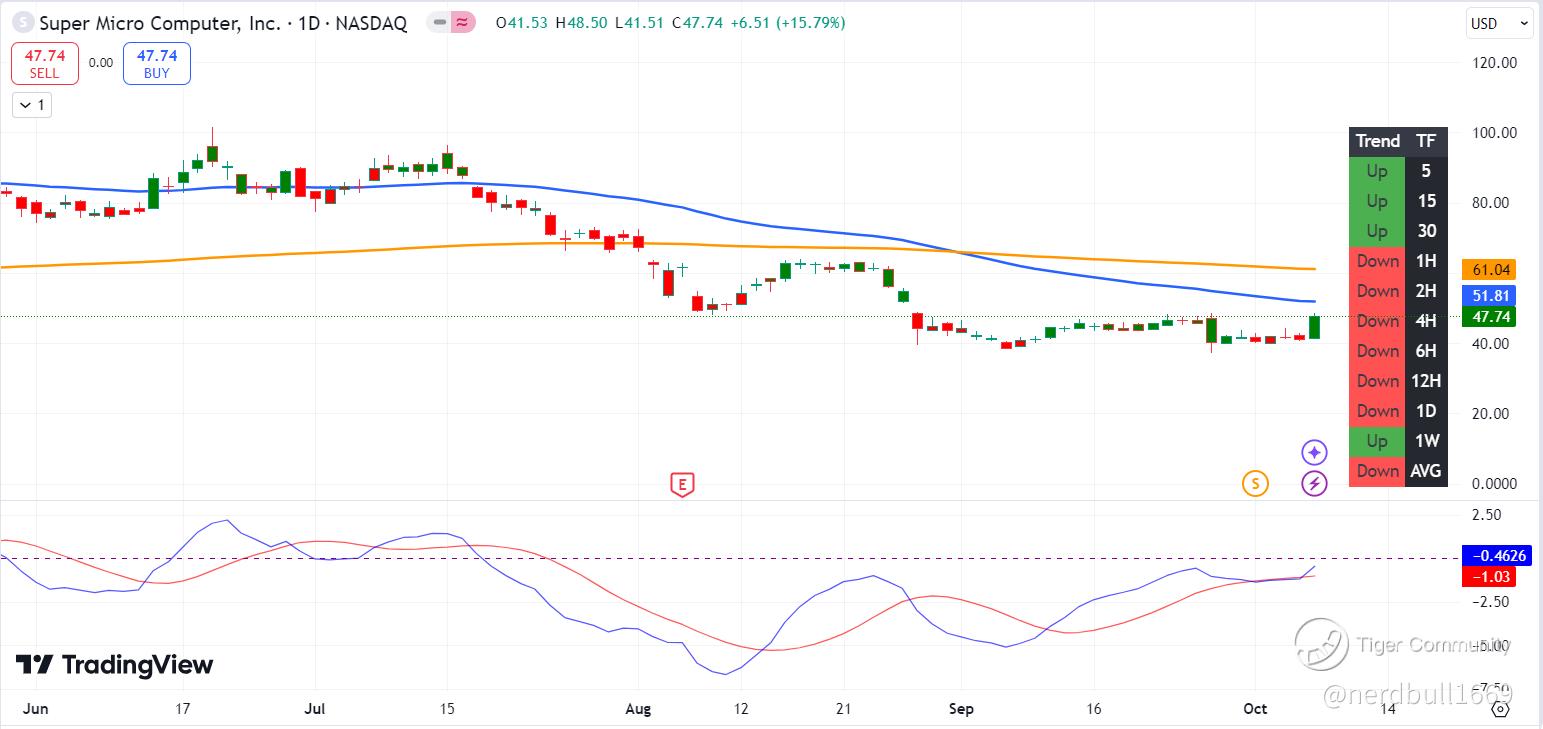Click the 2H timeframe cell
The image size is (1543, 729).
[x=1426, y=291]
